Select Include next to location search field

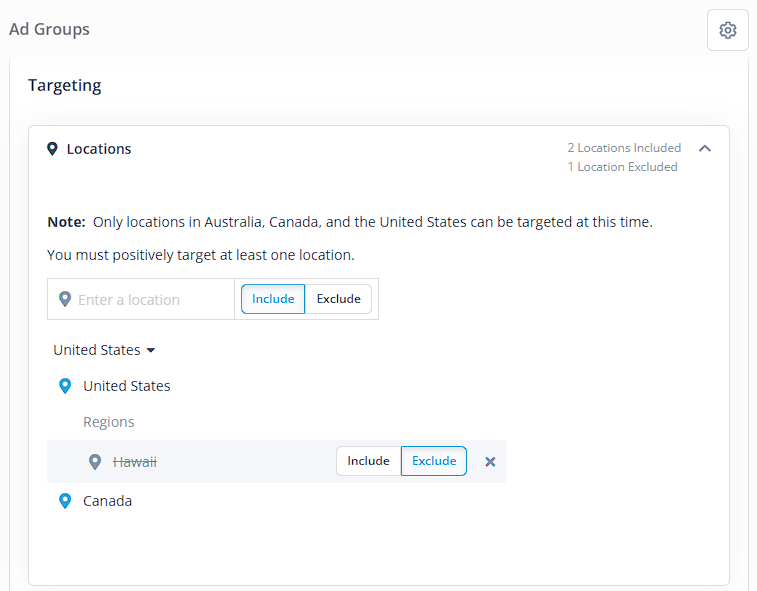coord(273,299)
